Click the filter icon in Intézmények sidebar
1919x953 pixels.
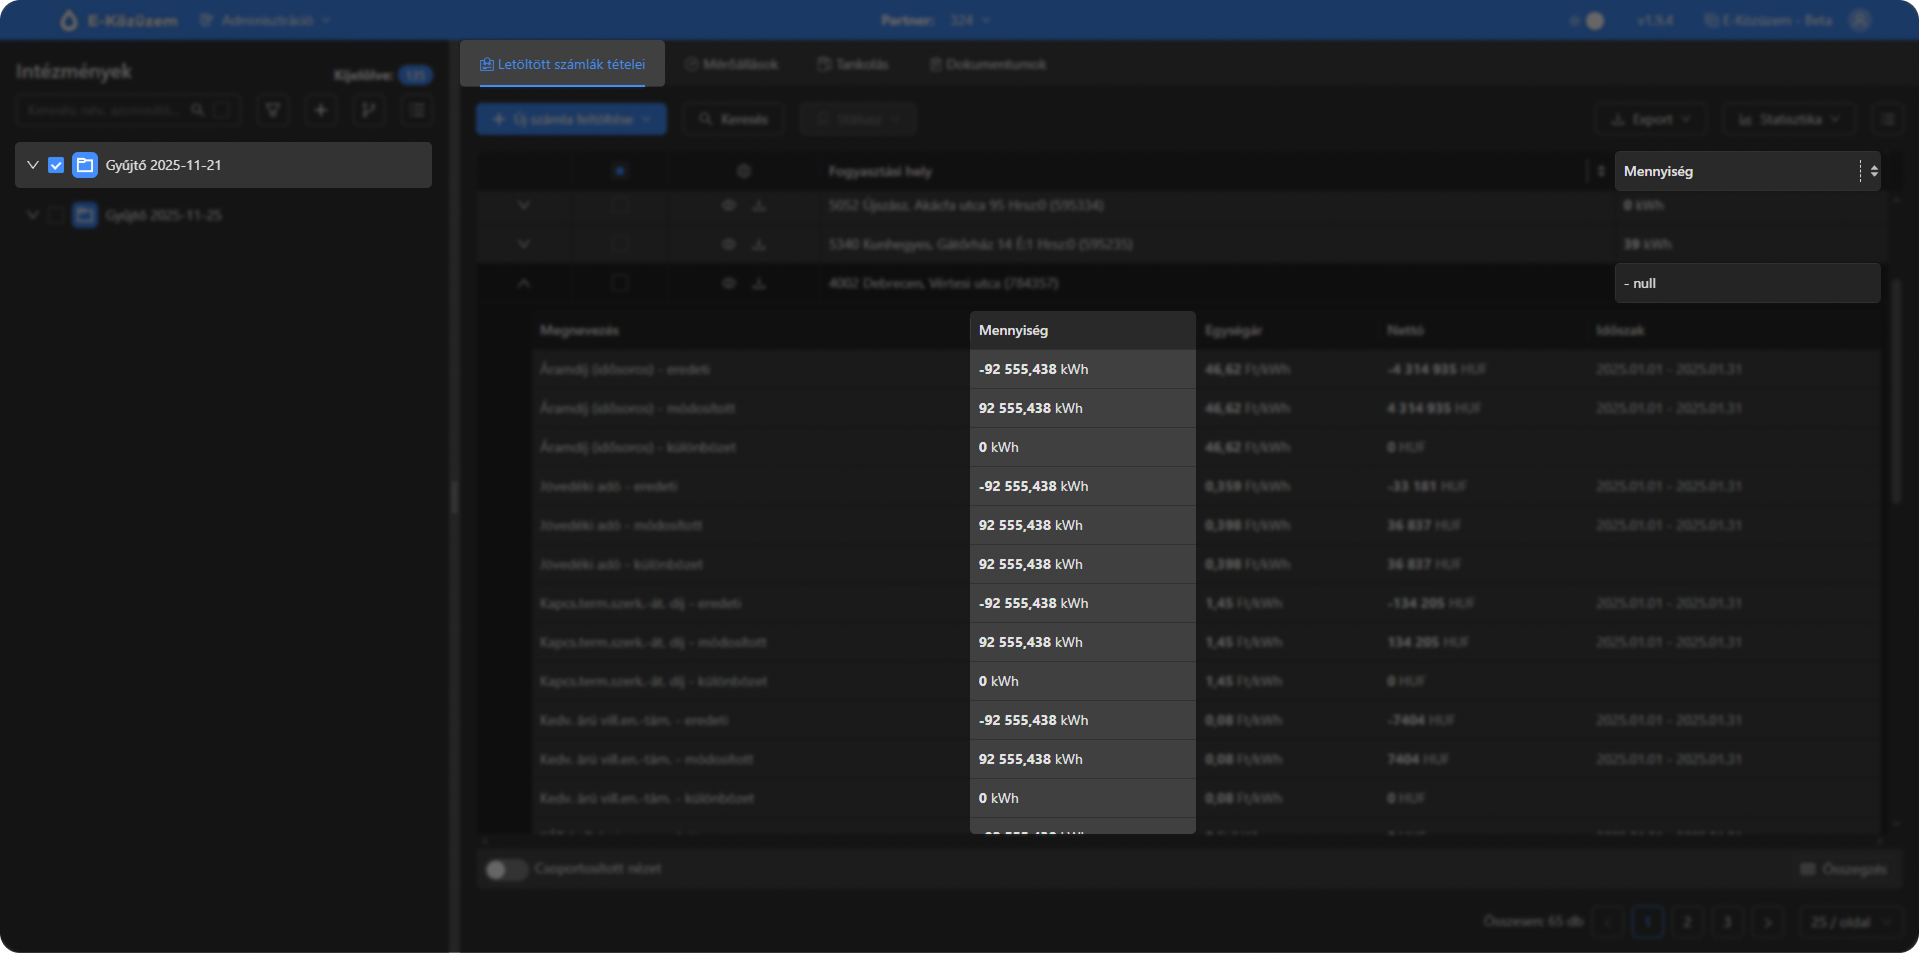point(272,110)
